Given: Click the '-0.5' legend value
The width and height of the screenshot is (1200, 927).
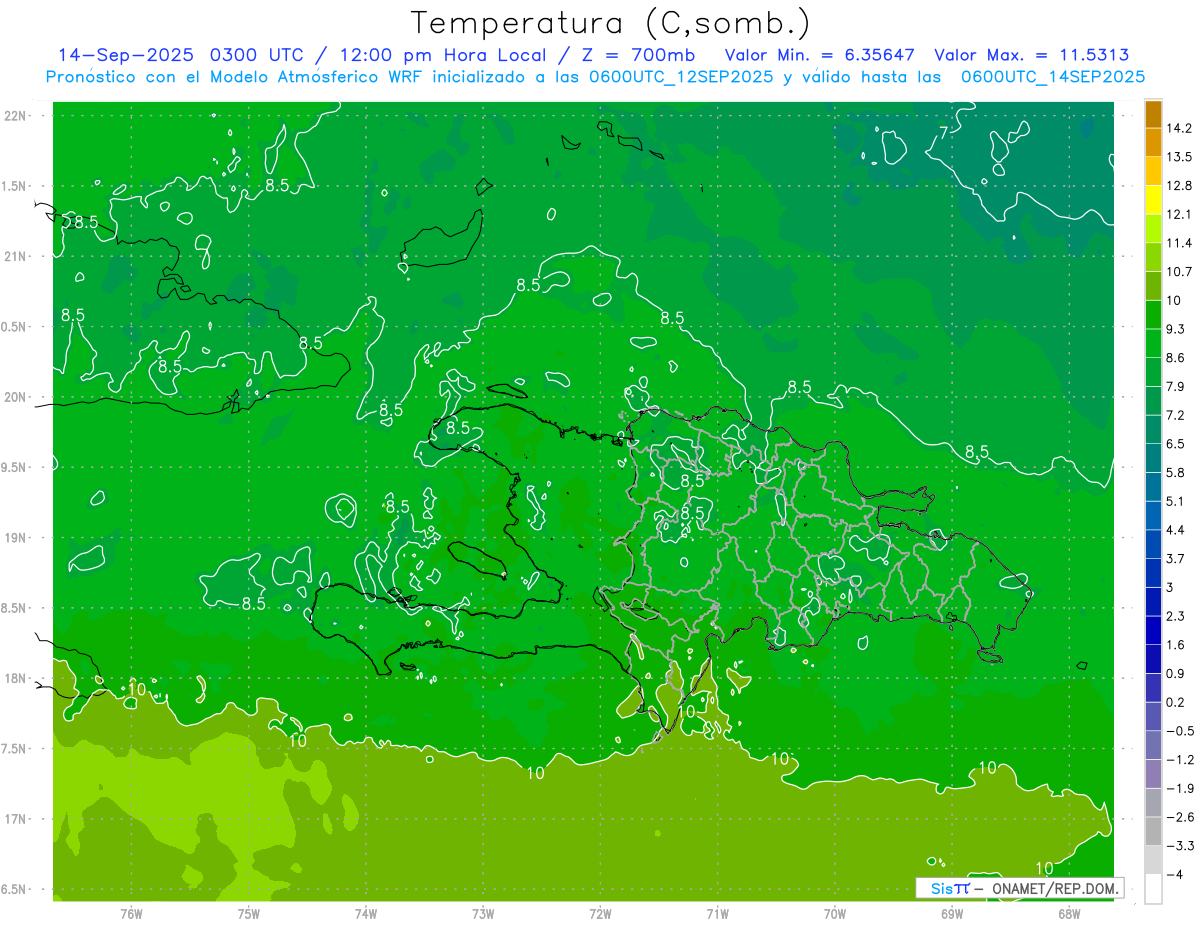Looking at the screenshot, I should tap(1180, 731).
